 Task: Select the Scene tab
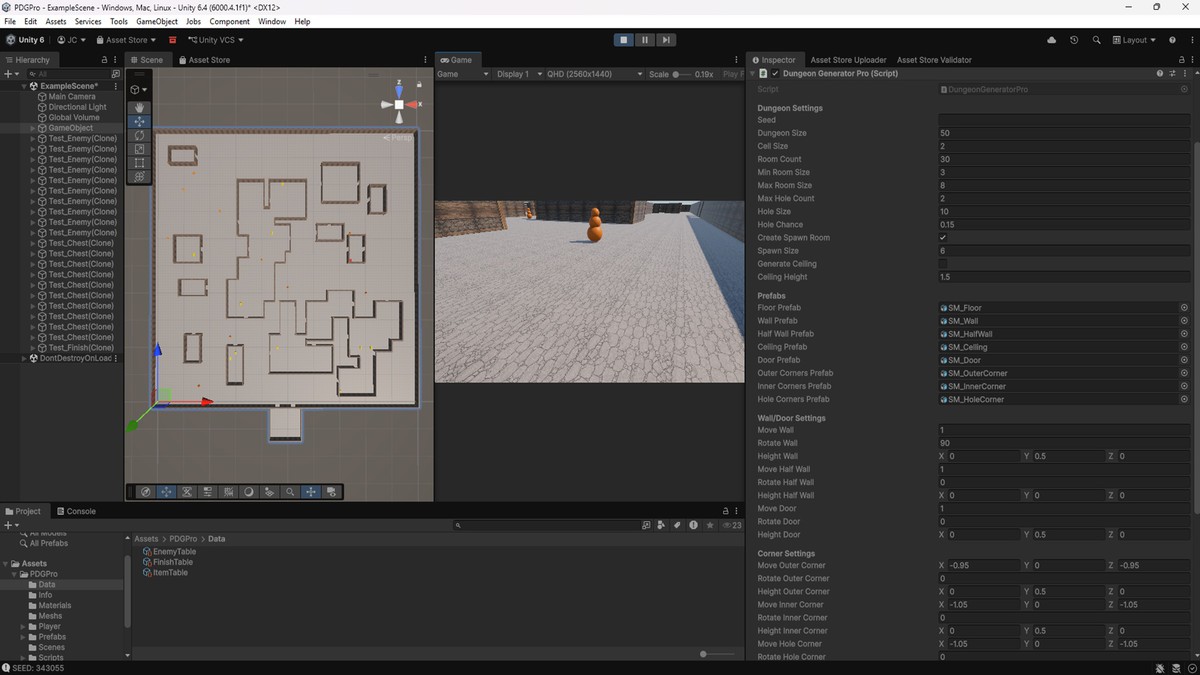point(147,60)
